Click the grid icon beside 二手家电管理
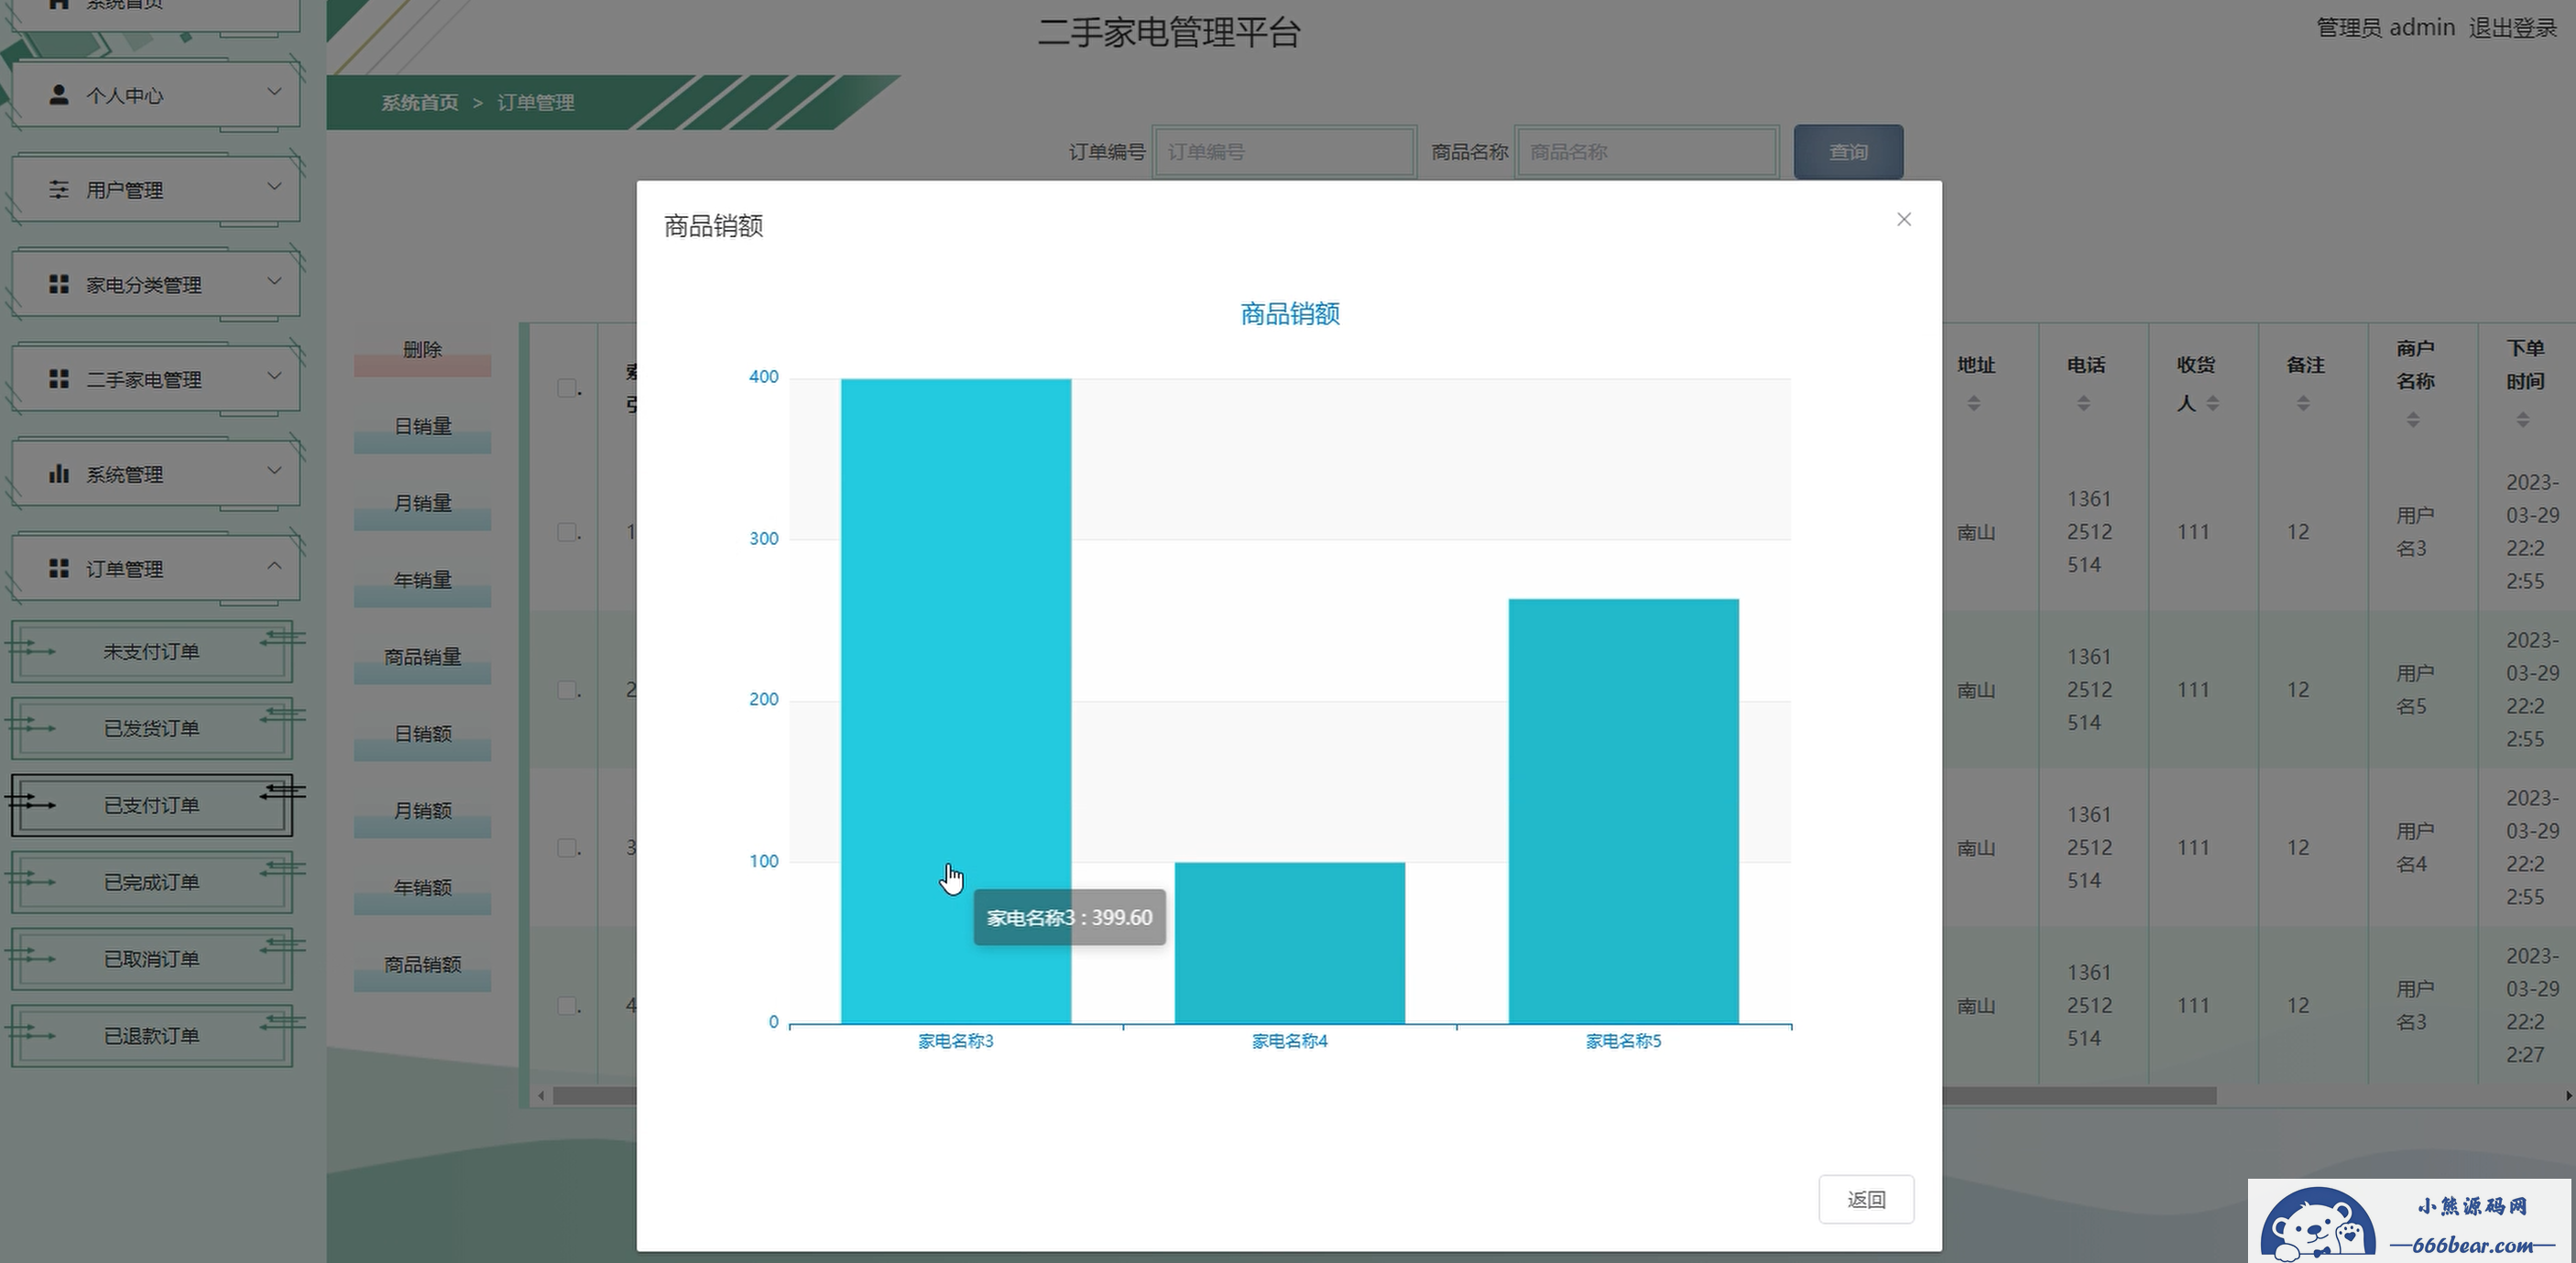2576x1263 pixels. click(59, 379)
